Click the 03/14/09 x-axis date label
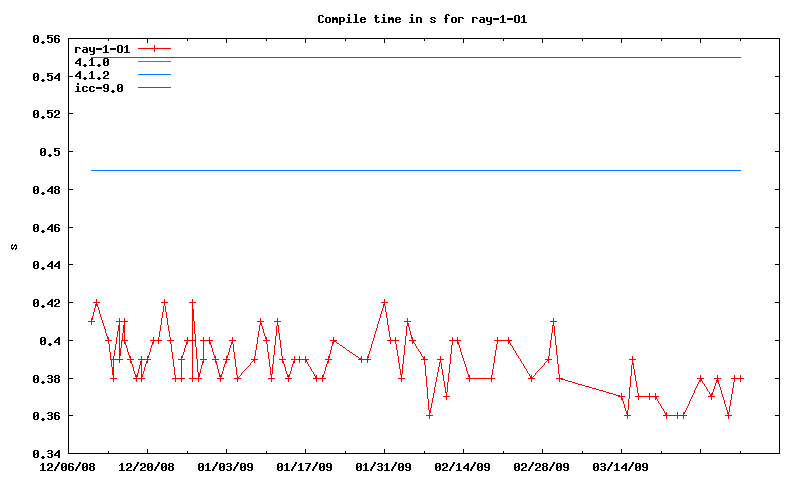 click(621, 467)
